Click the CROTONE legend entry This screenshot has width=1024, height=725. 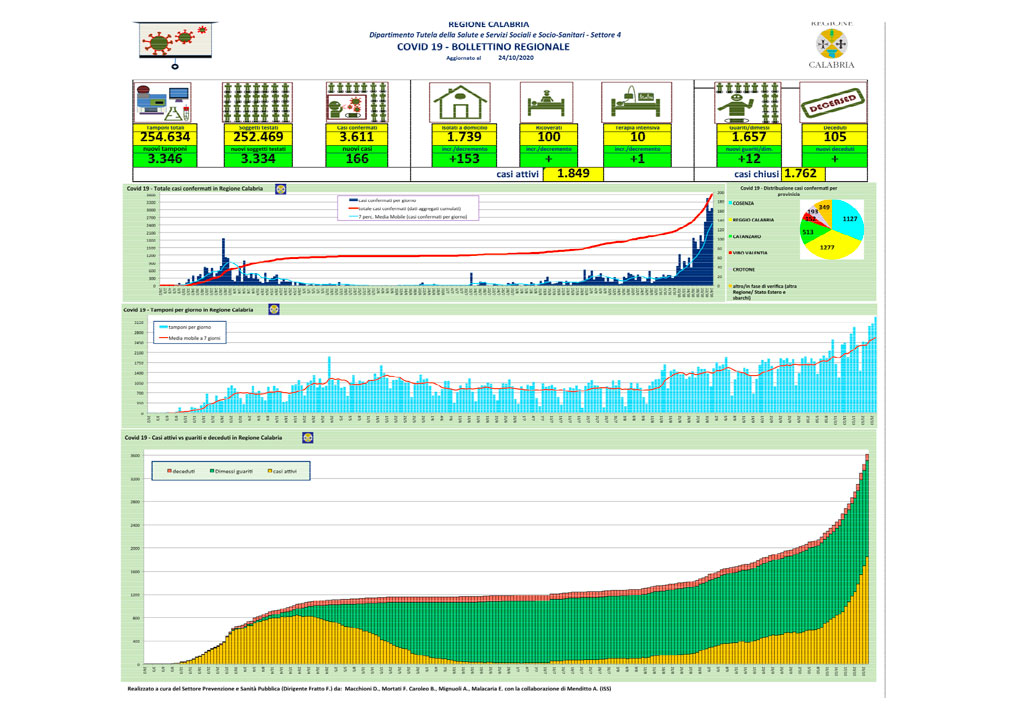click(744, 269)
